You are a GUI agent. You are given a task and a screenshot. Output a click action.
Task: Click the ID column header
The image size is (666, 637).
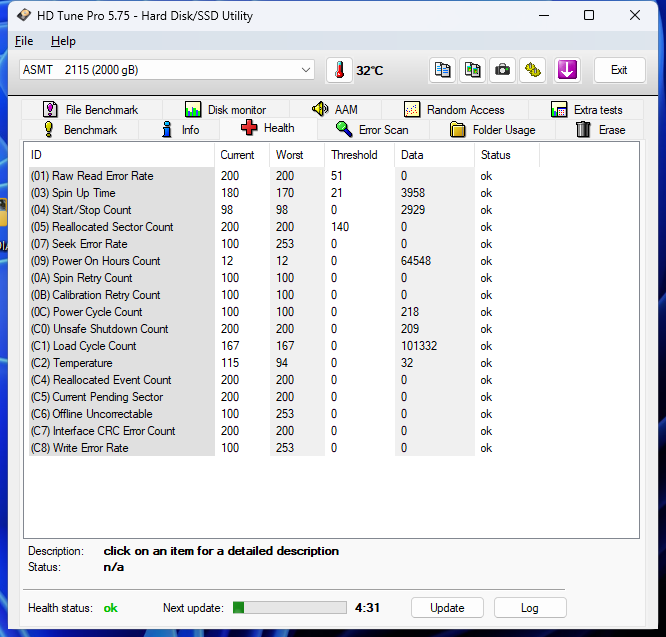click(x=121, y=155)
